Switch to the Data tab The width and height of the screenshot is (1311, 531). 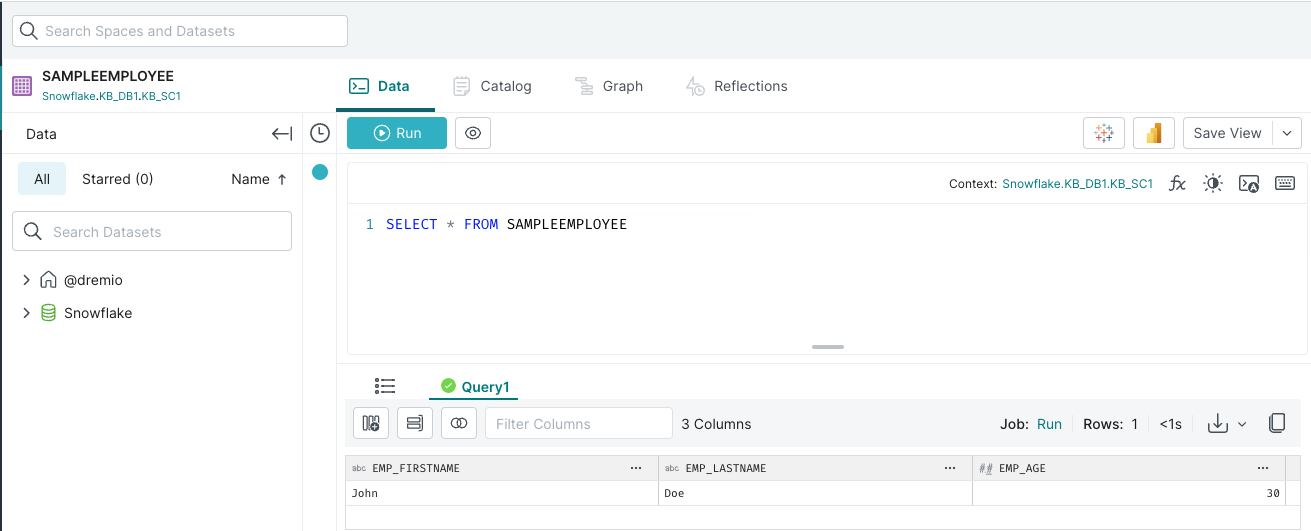379,86
